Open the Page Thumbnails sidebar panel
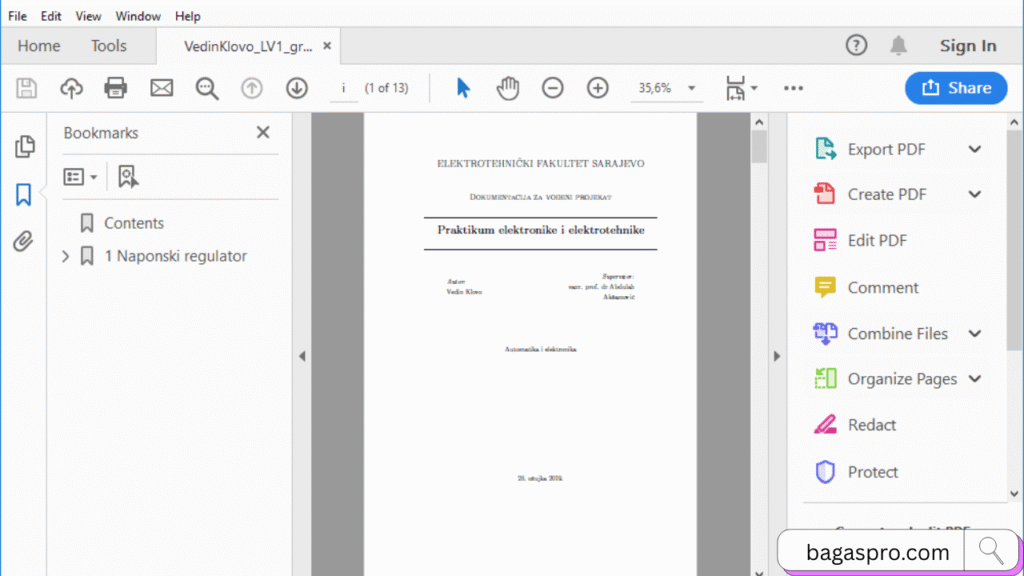Image resolution: width=1024 pixels, height=576 pixels. [x=25, y=145]
